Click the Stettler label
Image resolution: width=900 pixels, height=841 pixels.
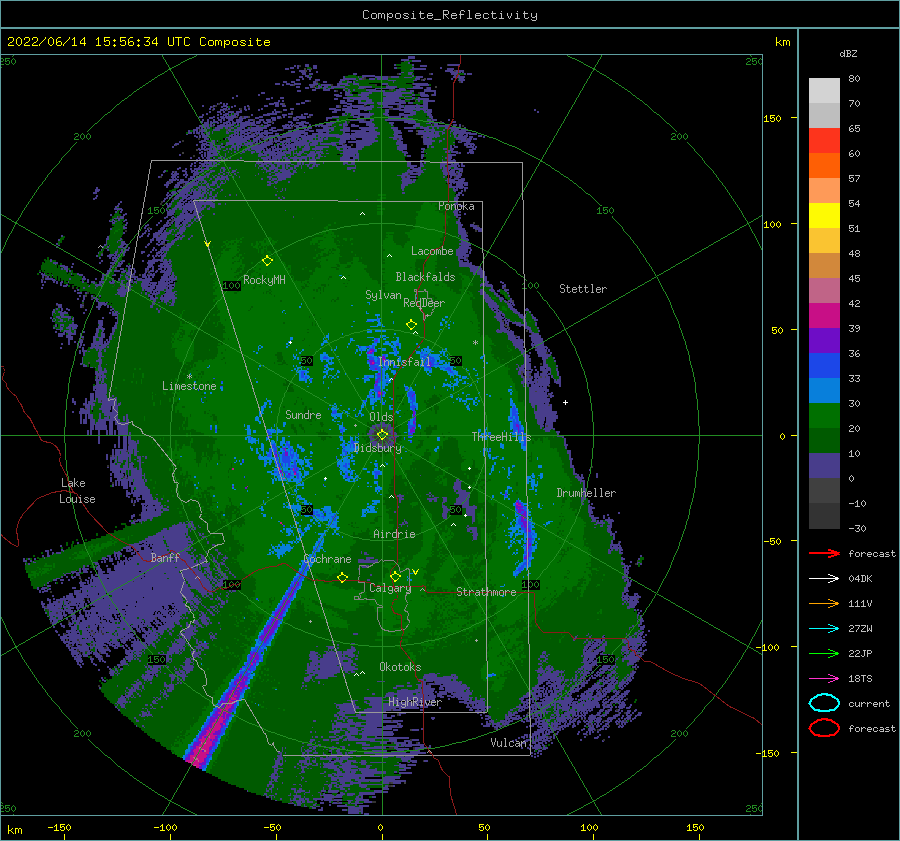pos(583,289)
